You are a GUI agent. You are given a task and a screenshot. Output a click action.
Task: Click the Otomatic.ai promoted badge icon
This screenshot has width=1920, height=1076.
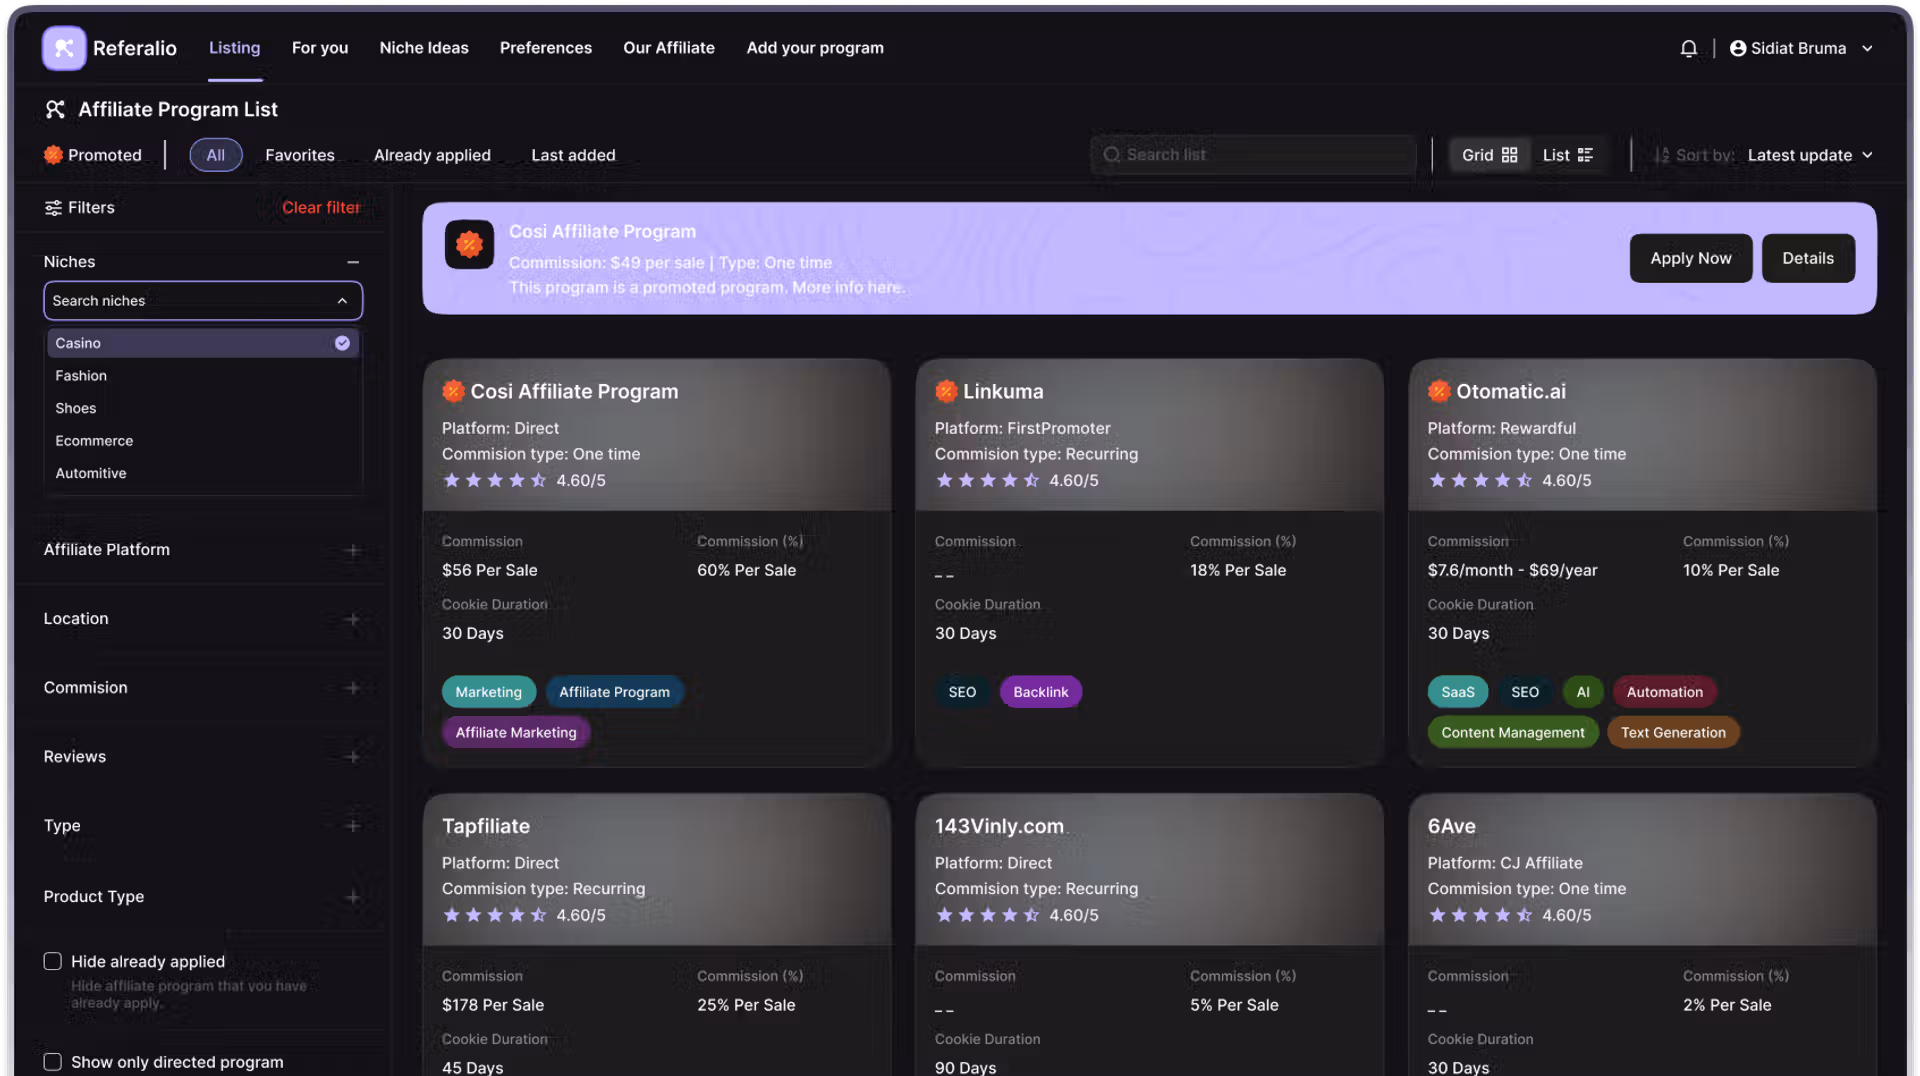1438,391
